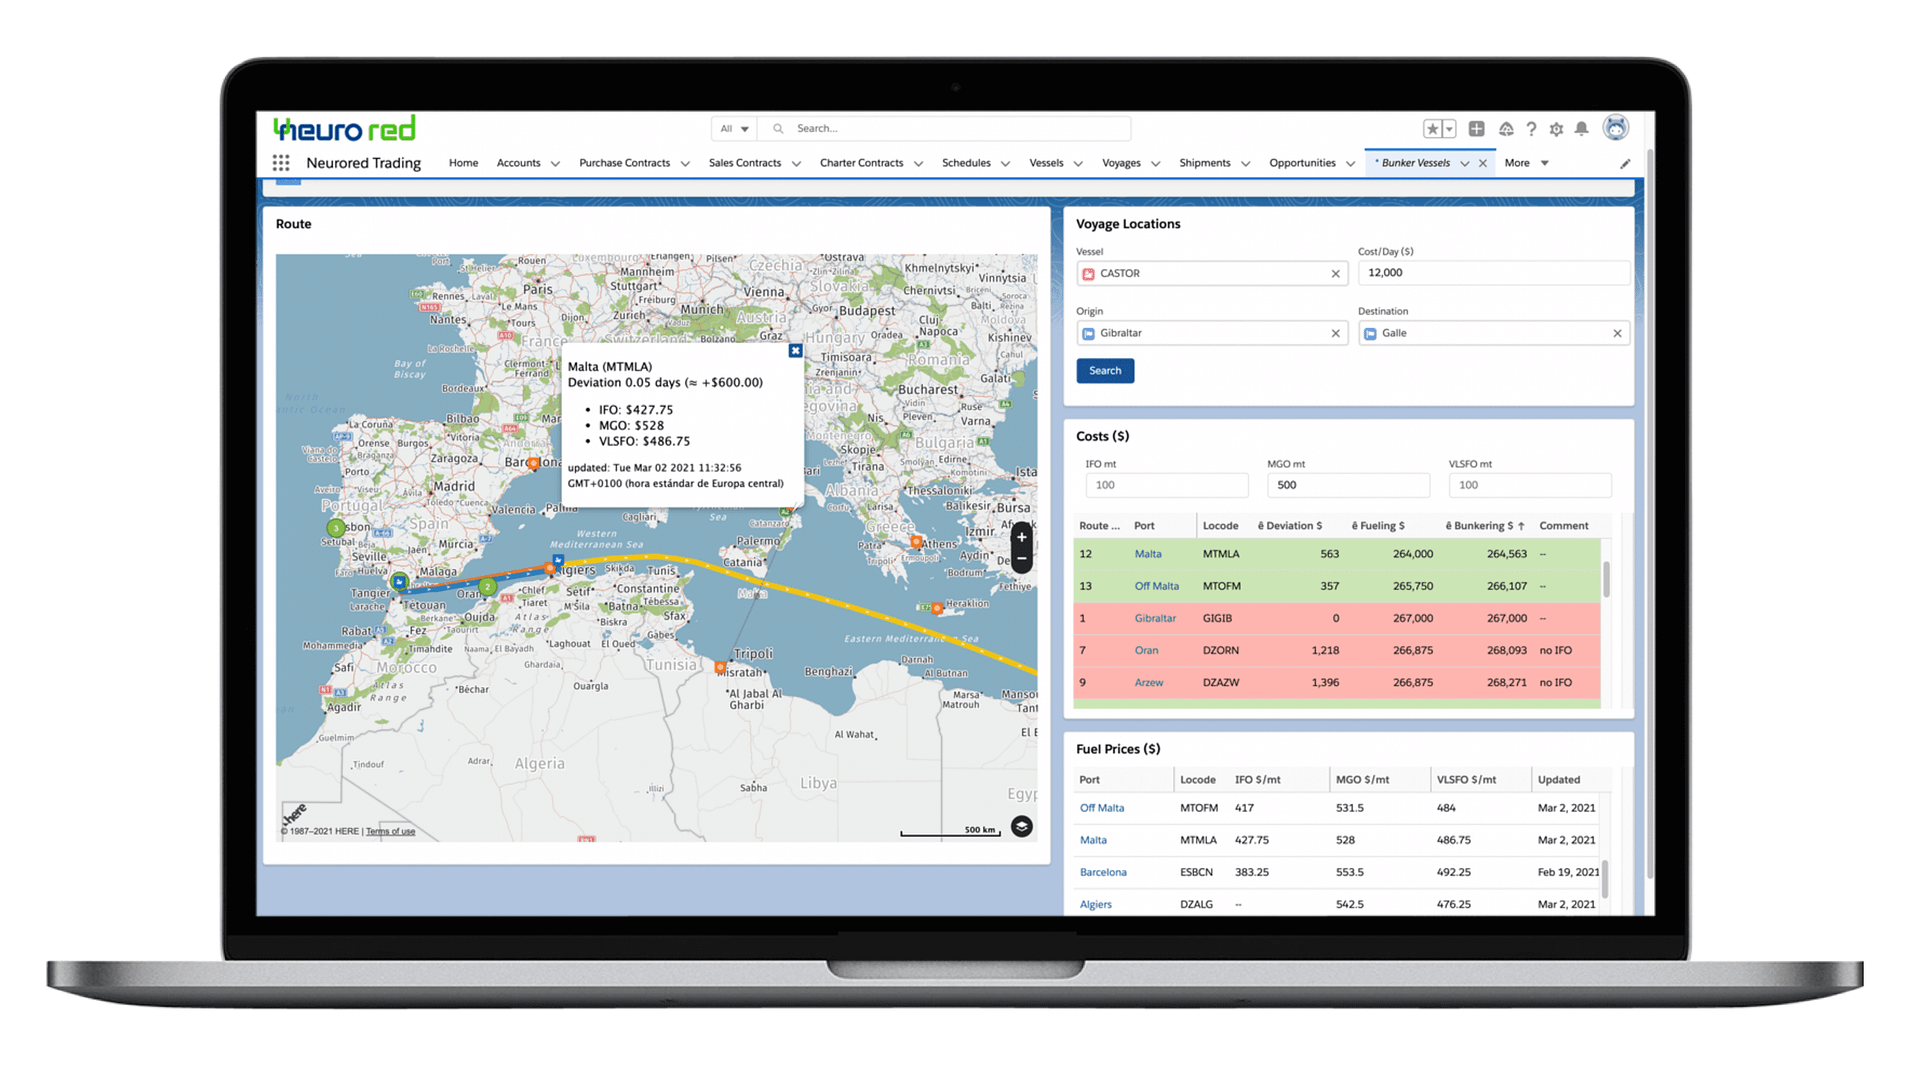Viewport: 1920px width, 1072px height.
Task: Click the Global Actions plus icon
Action: pos(1476,129)
